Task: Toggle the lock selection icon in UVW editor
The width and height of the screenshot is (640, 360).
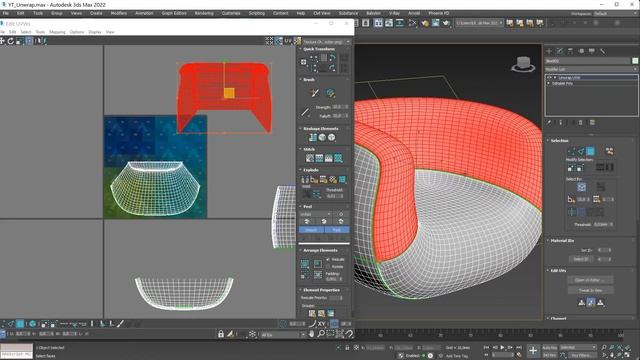Action: coord(221,334)
